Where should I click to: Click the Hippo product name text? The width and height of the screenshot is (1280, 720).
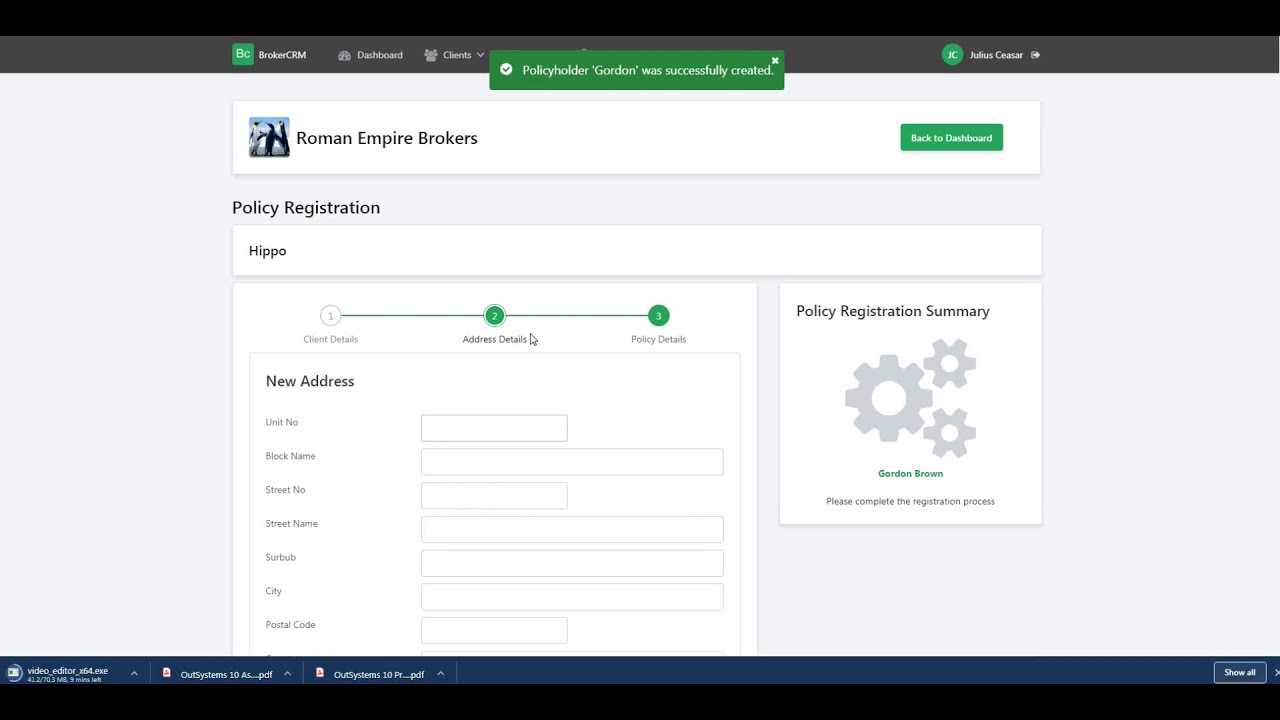(267, 251)
